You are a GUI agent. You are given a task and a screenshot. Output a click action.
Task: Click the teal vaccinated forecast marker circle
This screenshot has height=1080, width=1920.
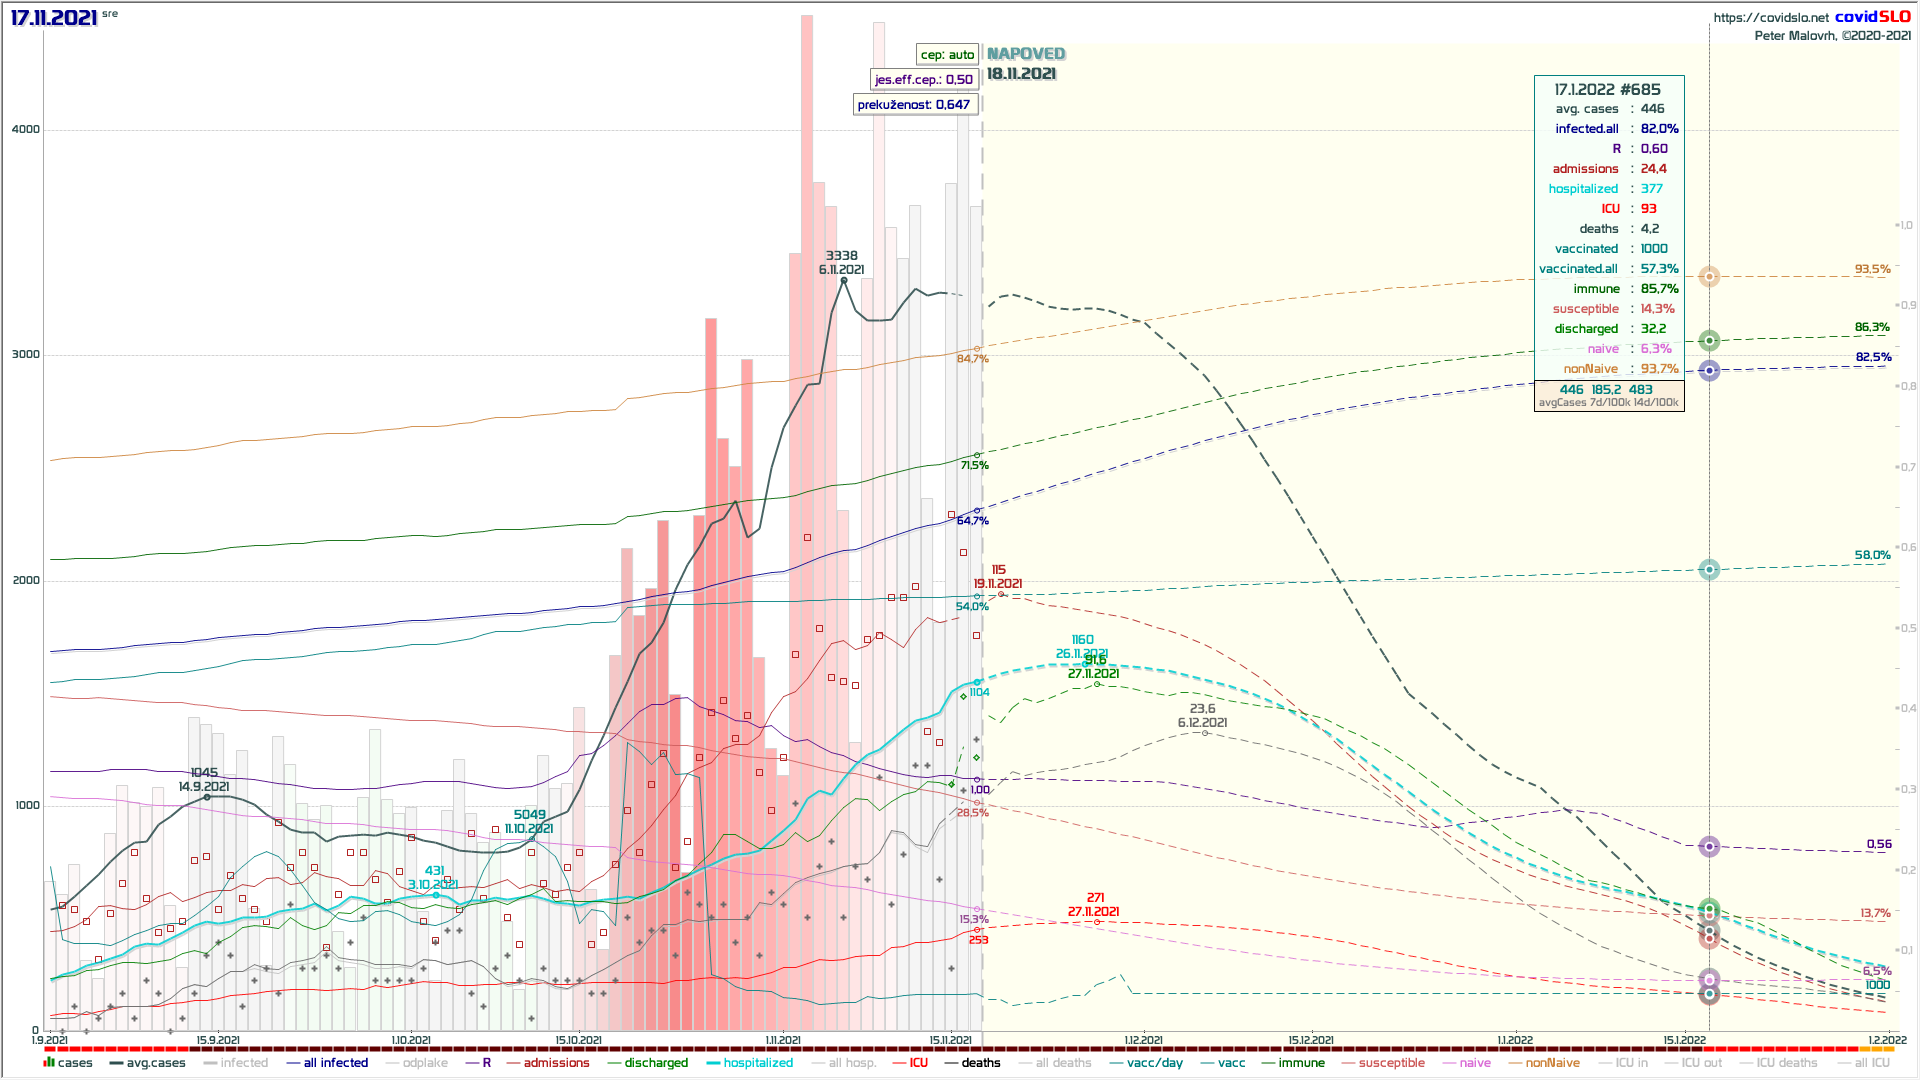pos(1710,570)
